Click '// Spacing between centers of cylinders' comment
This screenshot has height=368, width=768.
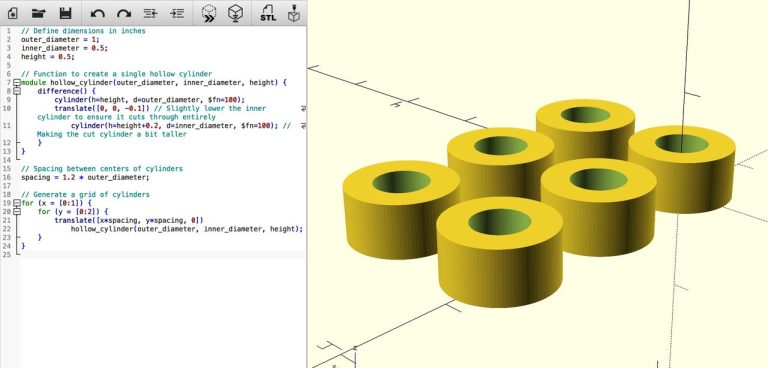(102, 169)
